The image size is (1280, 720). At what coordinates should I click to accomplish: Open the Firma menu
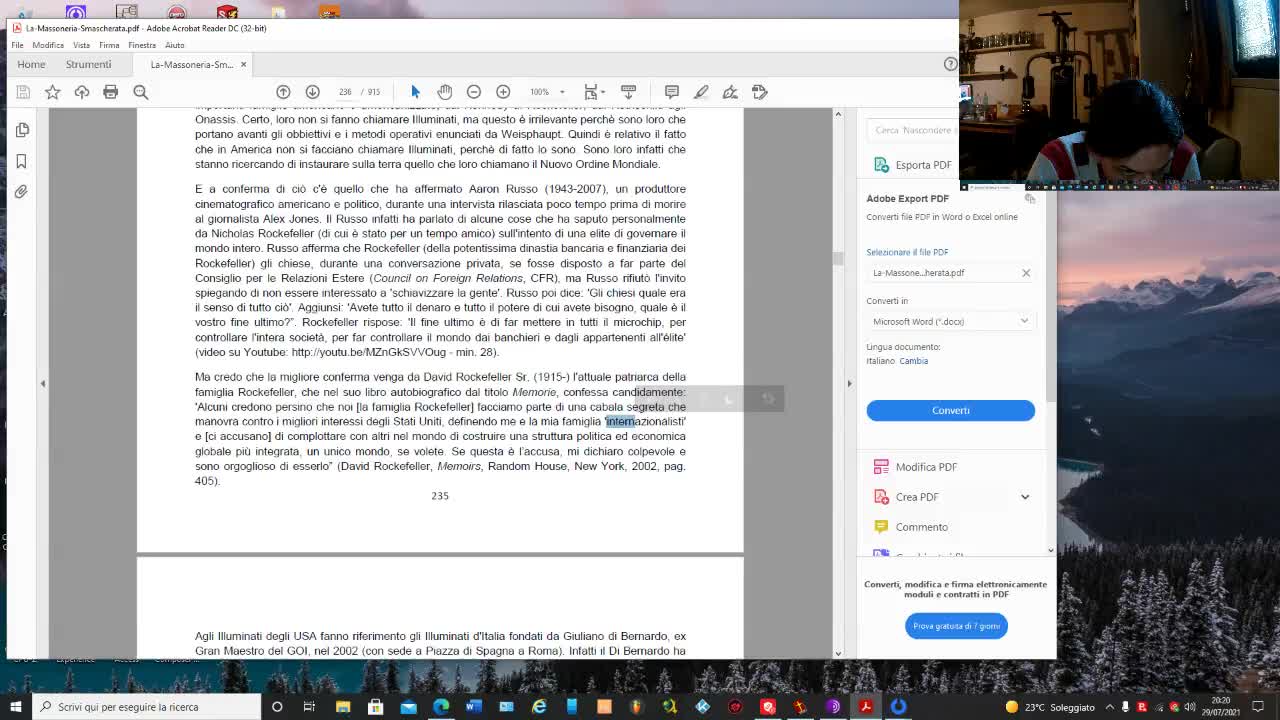click(109, 45)
